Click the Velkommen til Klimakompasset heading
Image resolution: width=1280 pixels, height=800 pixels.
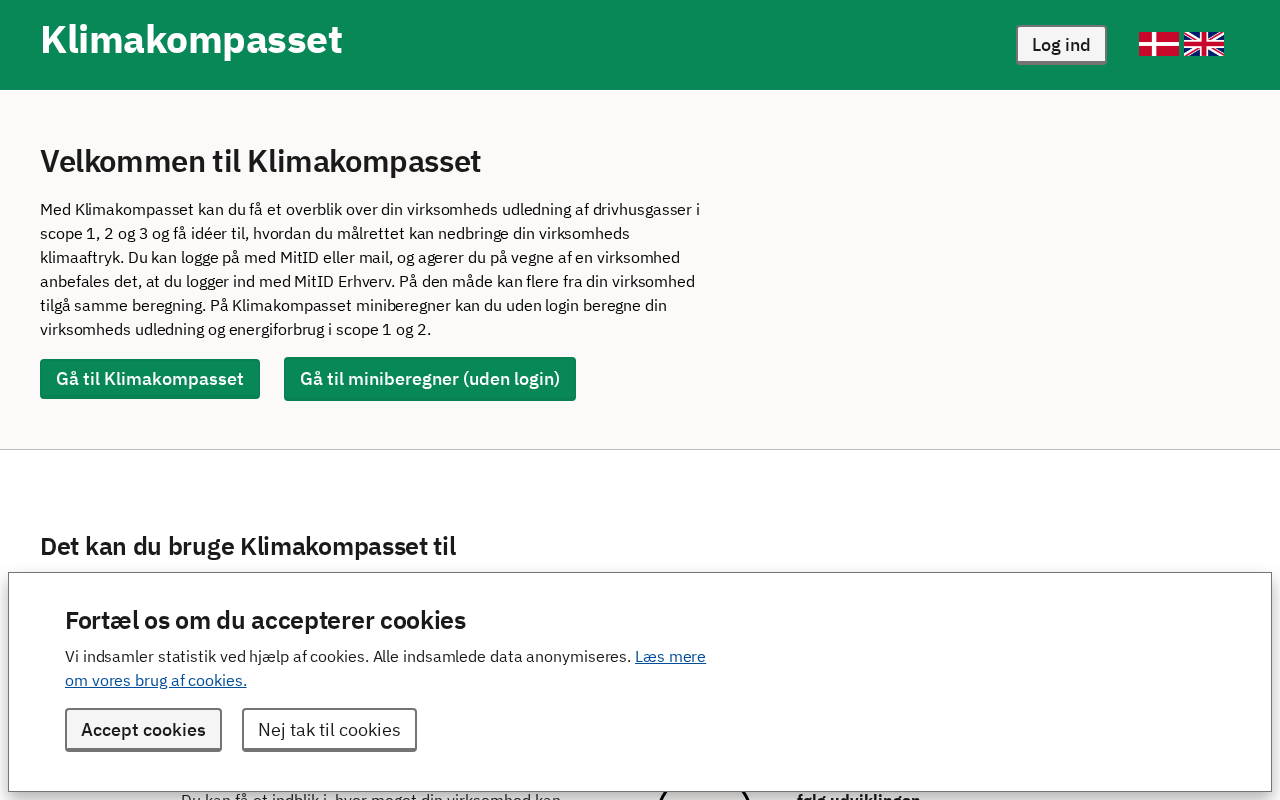point(260,161)
